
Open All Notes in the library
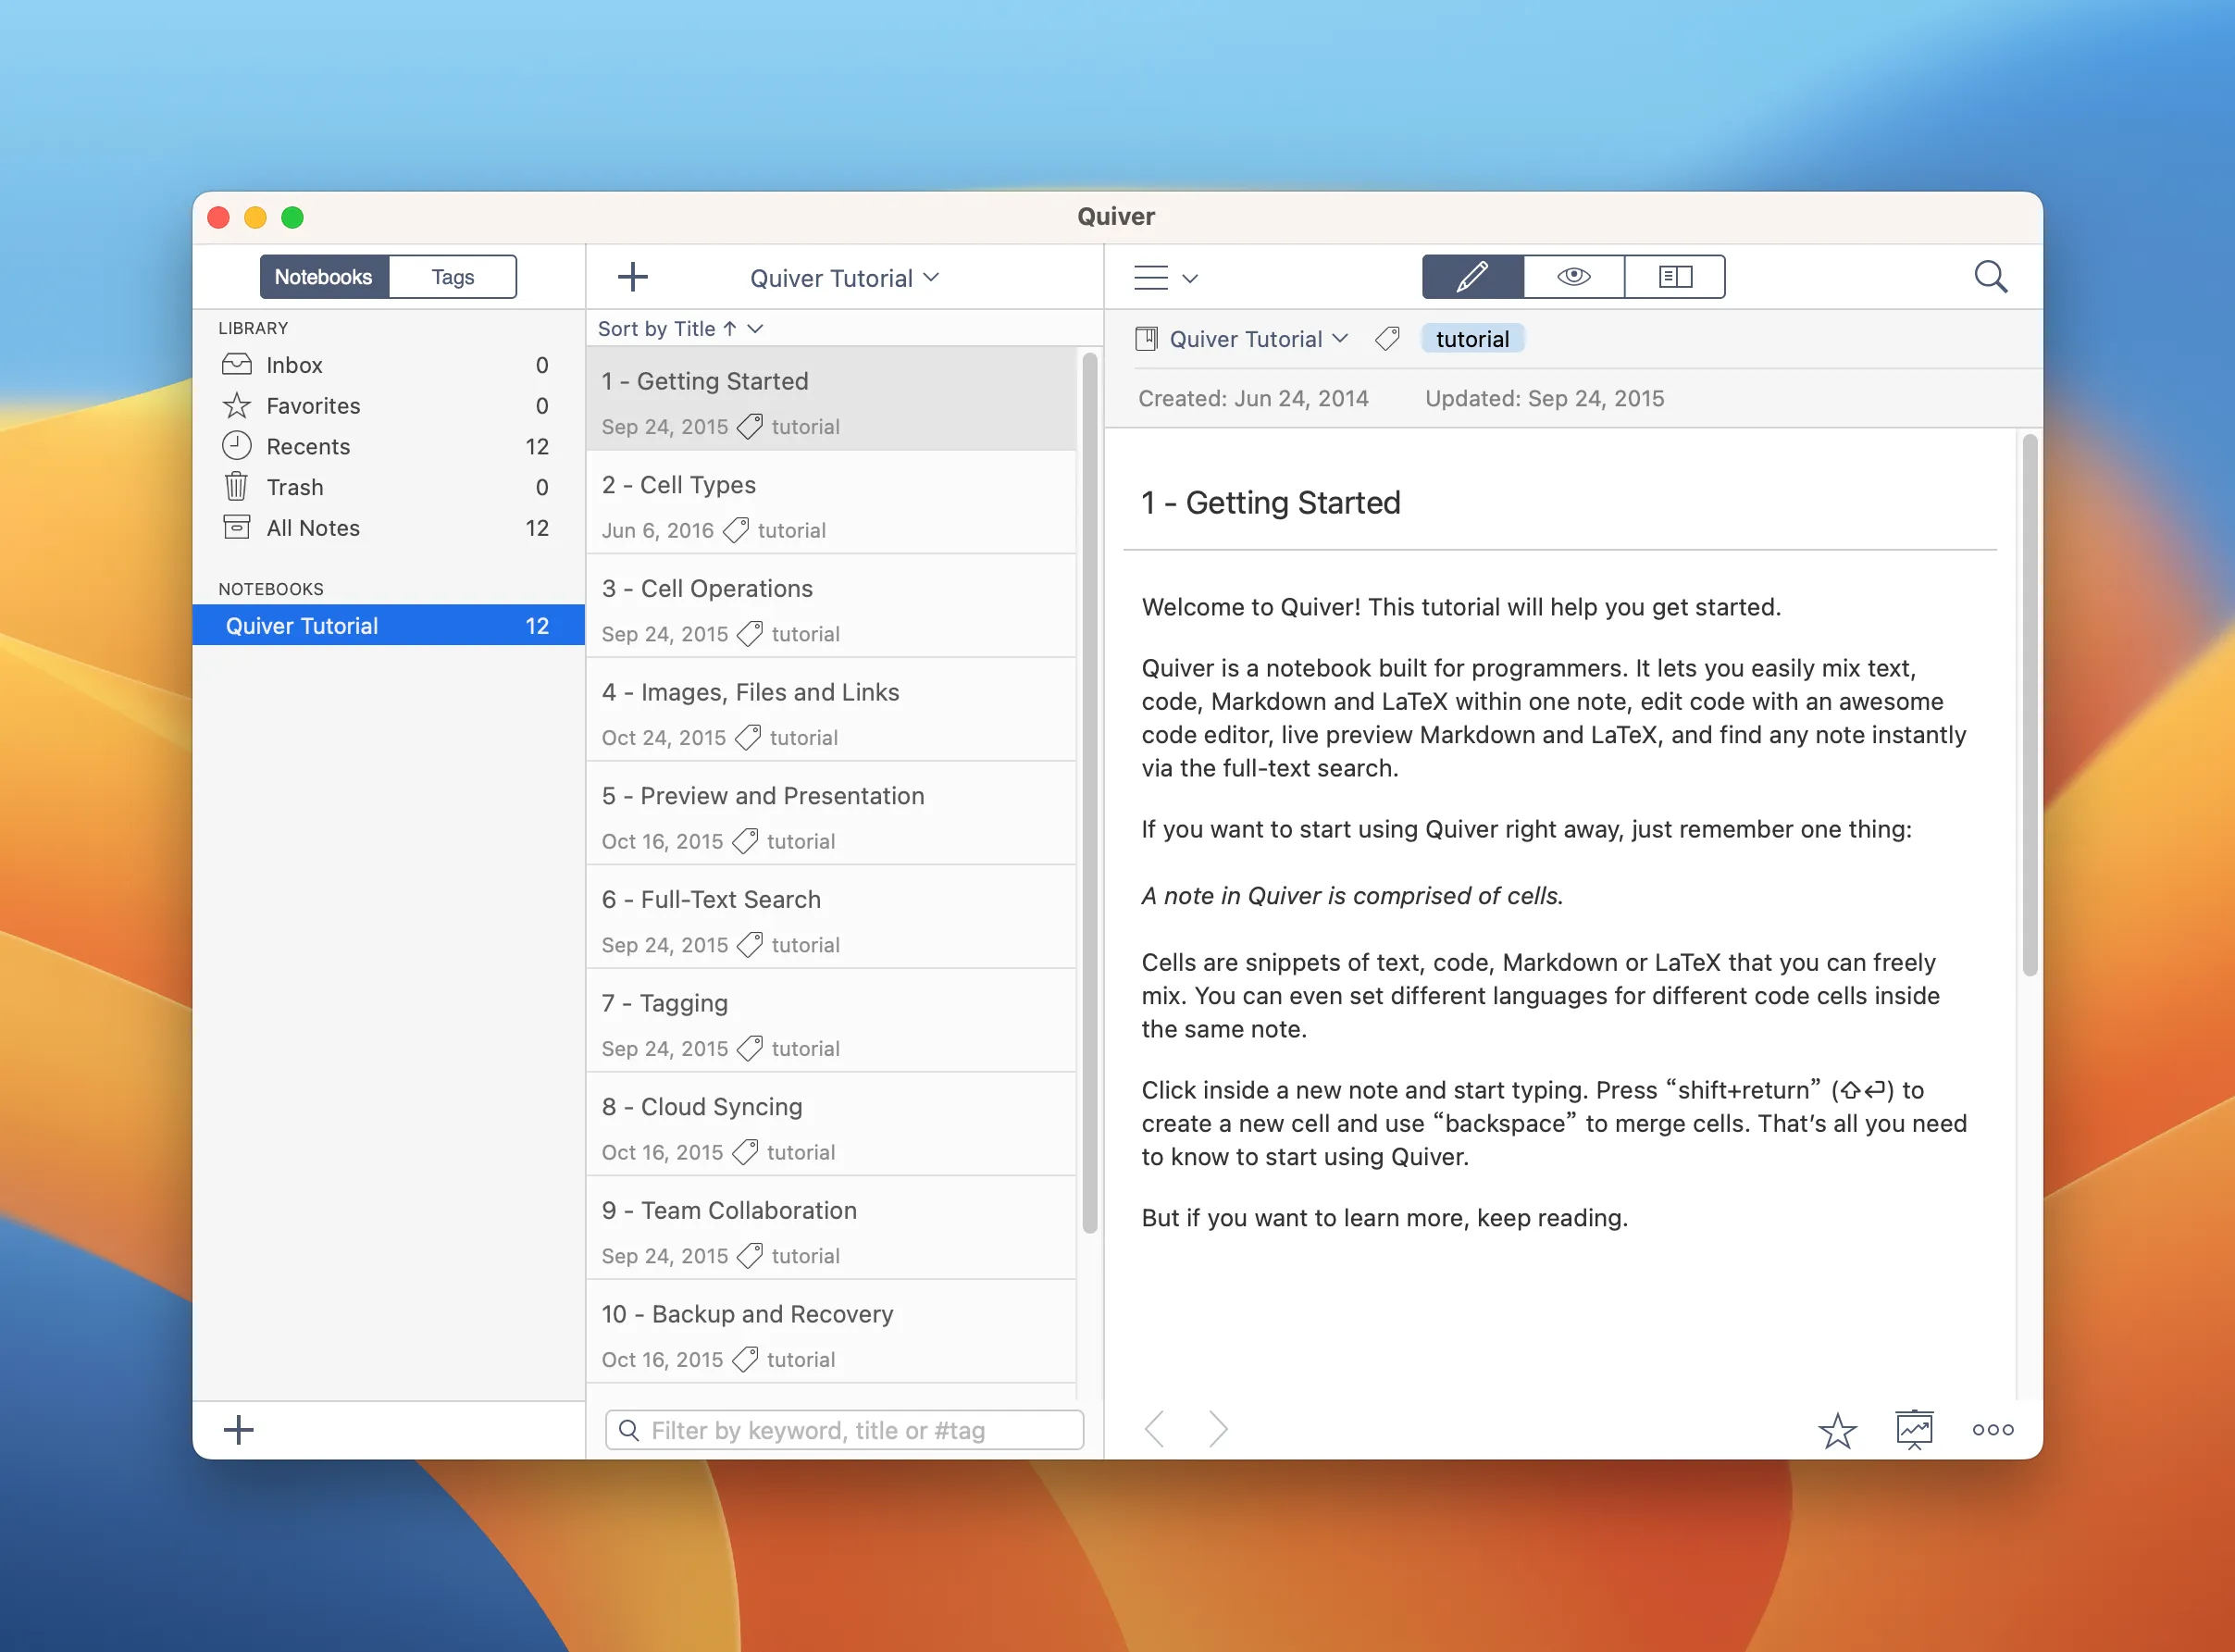click(388, 528)
